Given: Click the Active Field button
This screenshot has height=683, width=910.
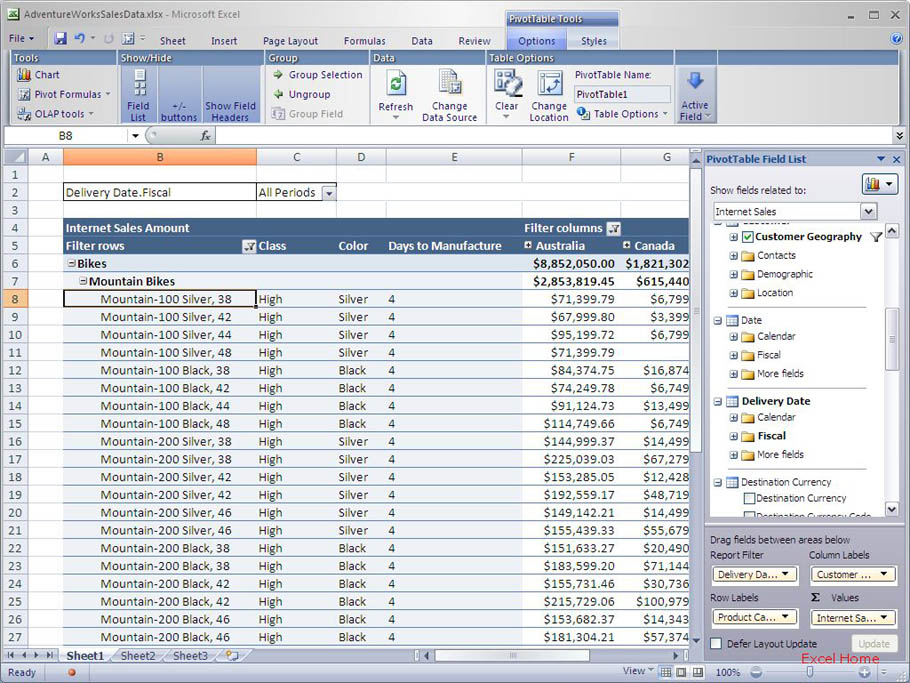Looking at the screenshot, I should (x=695, y=95).
